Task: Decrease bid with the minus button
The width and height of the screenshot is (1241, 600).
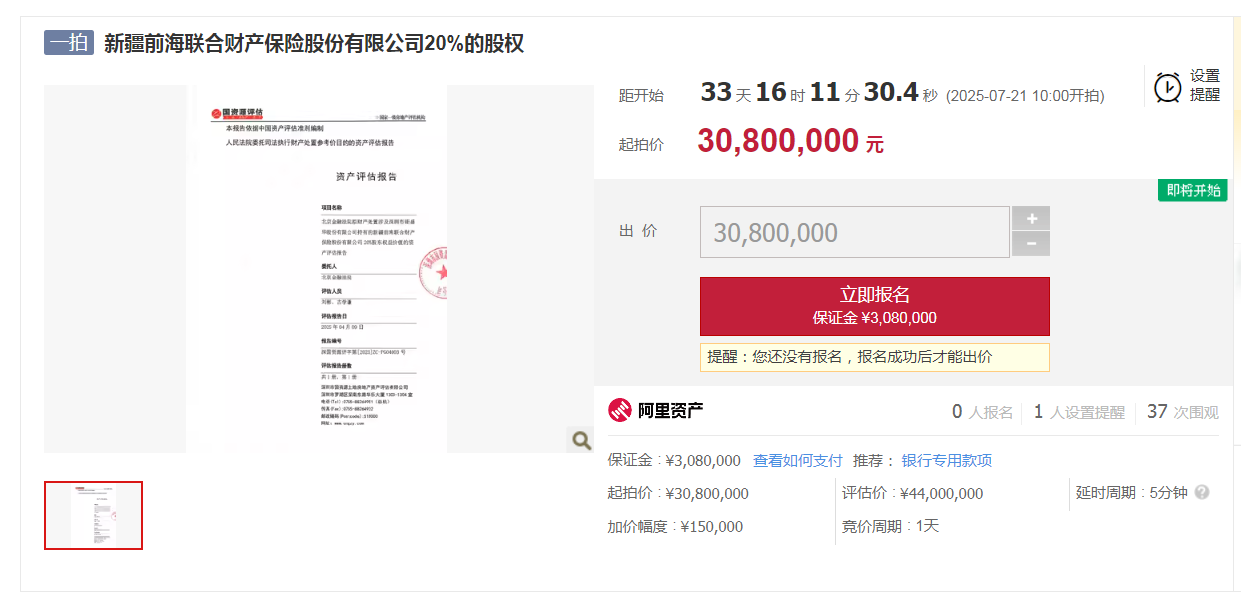Action: tap(1031, 244)
